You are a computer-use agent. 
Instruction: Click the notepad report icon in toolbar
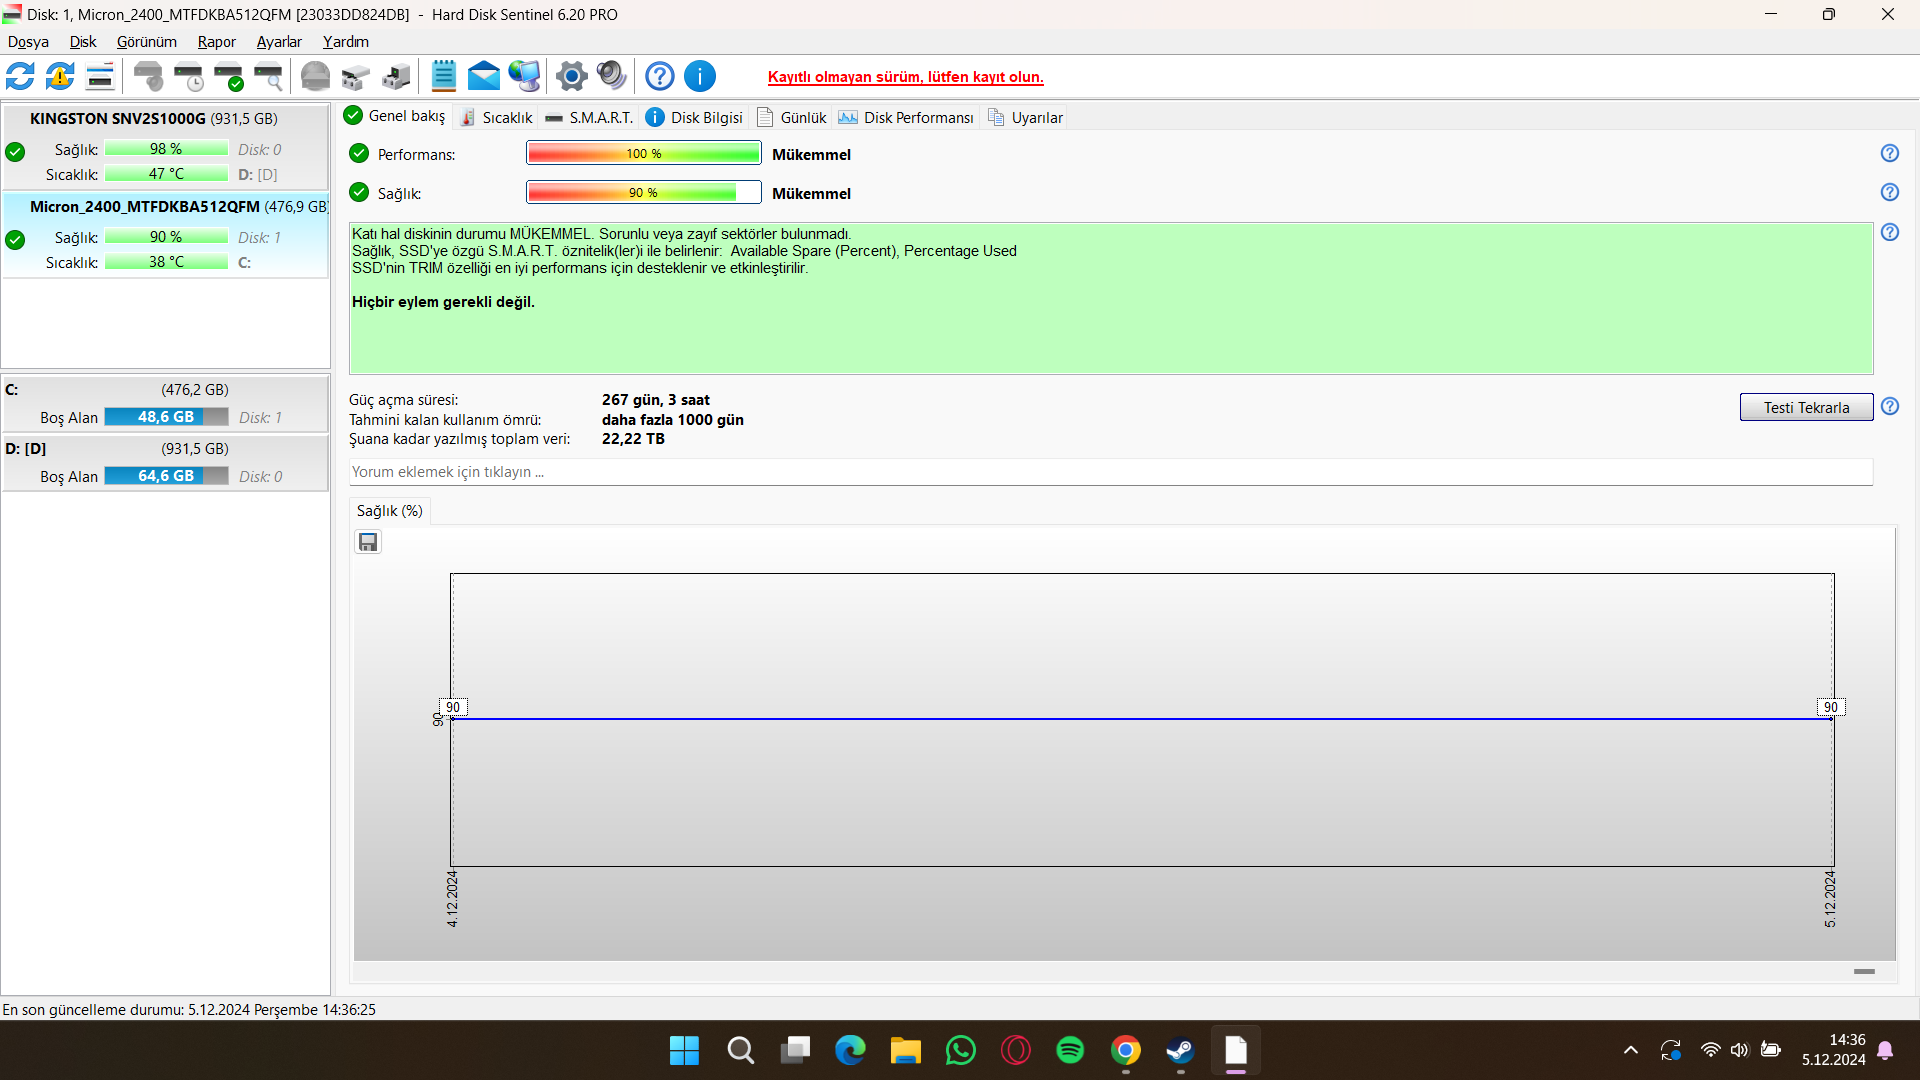(x=443, y=76)
